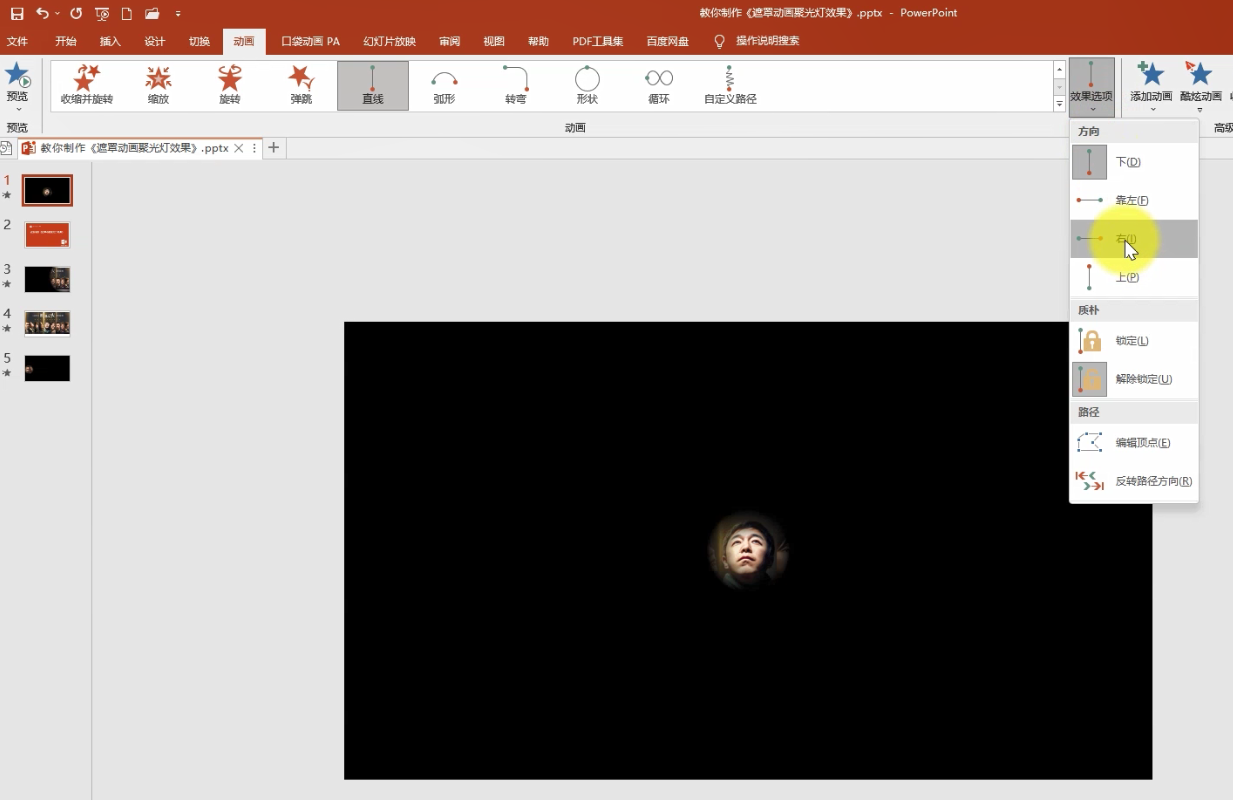Select the 转弯 turn motion path
Screen dimensions: 1233x800
515,84
